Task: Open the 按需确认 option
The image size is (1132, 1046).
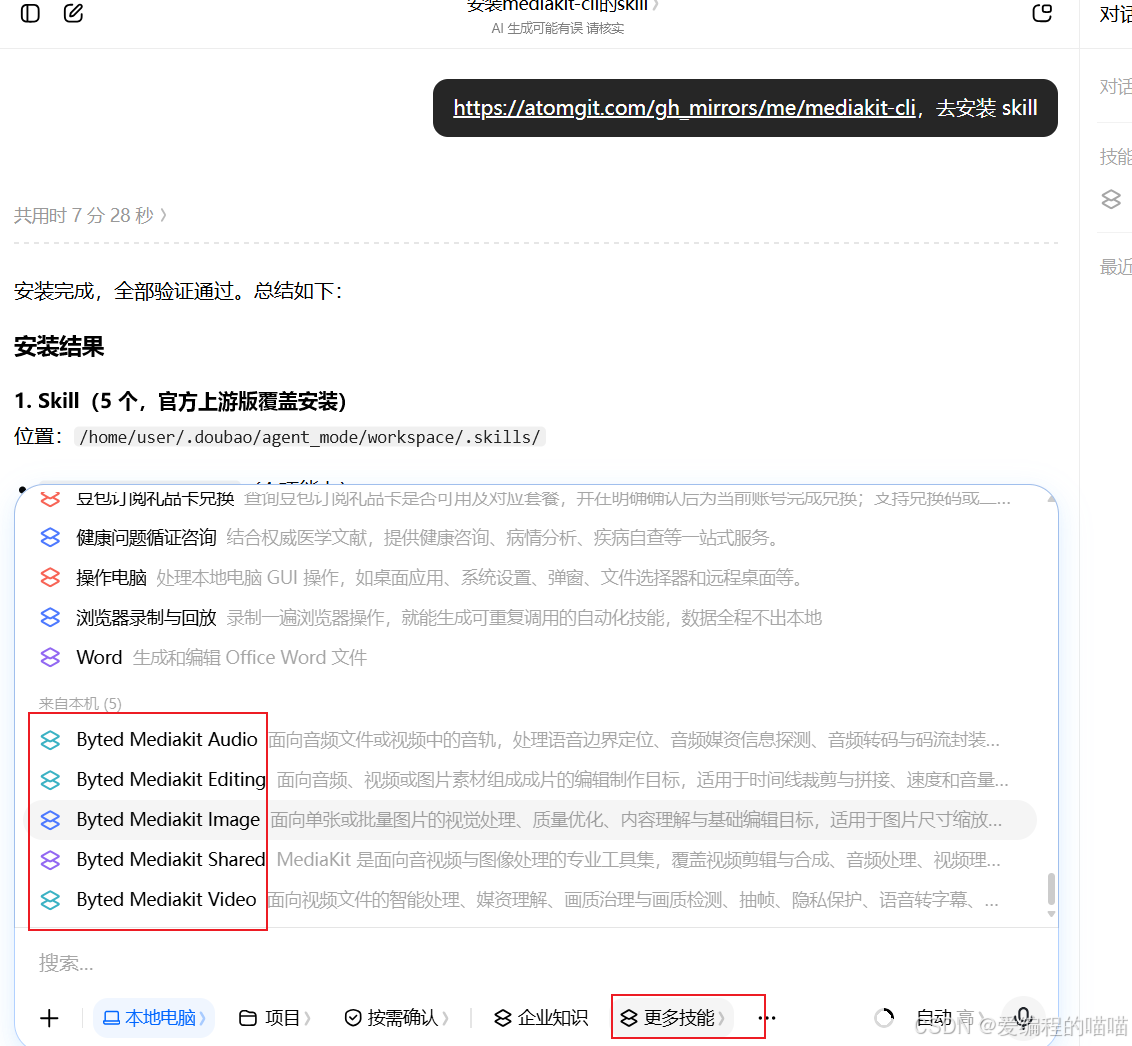Action: tap(396, 1019)
